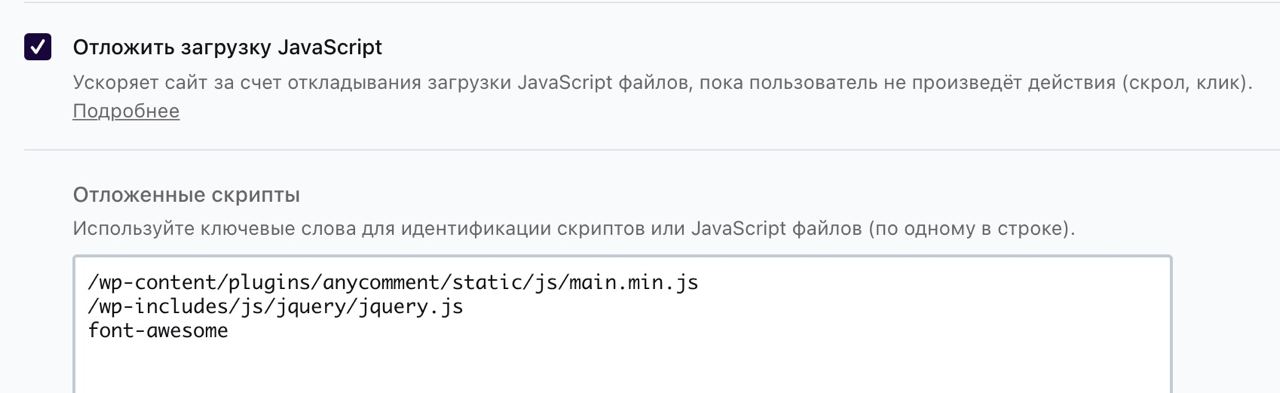Place cursor after jquery.js in the second line

tap(464, 307)
